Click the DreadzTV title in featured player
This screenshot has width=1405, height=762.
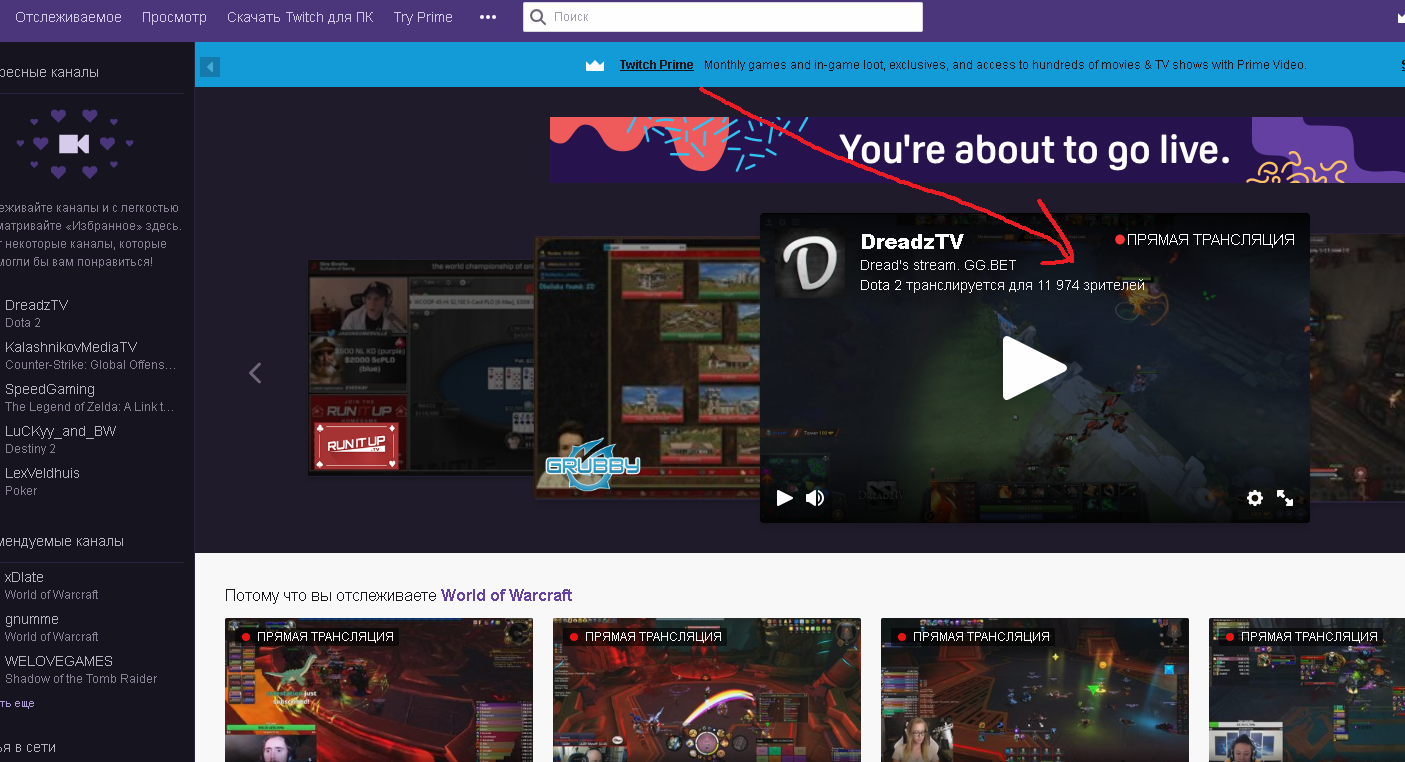click(914, 242)
